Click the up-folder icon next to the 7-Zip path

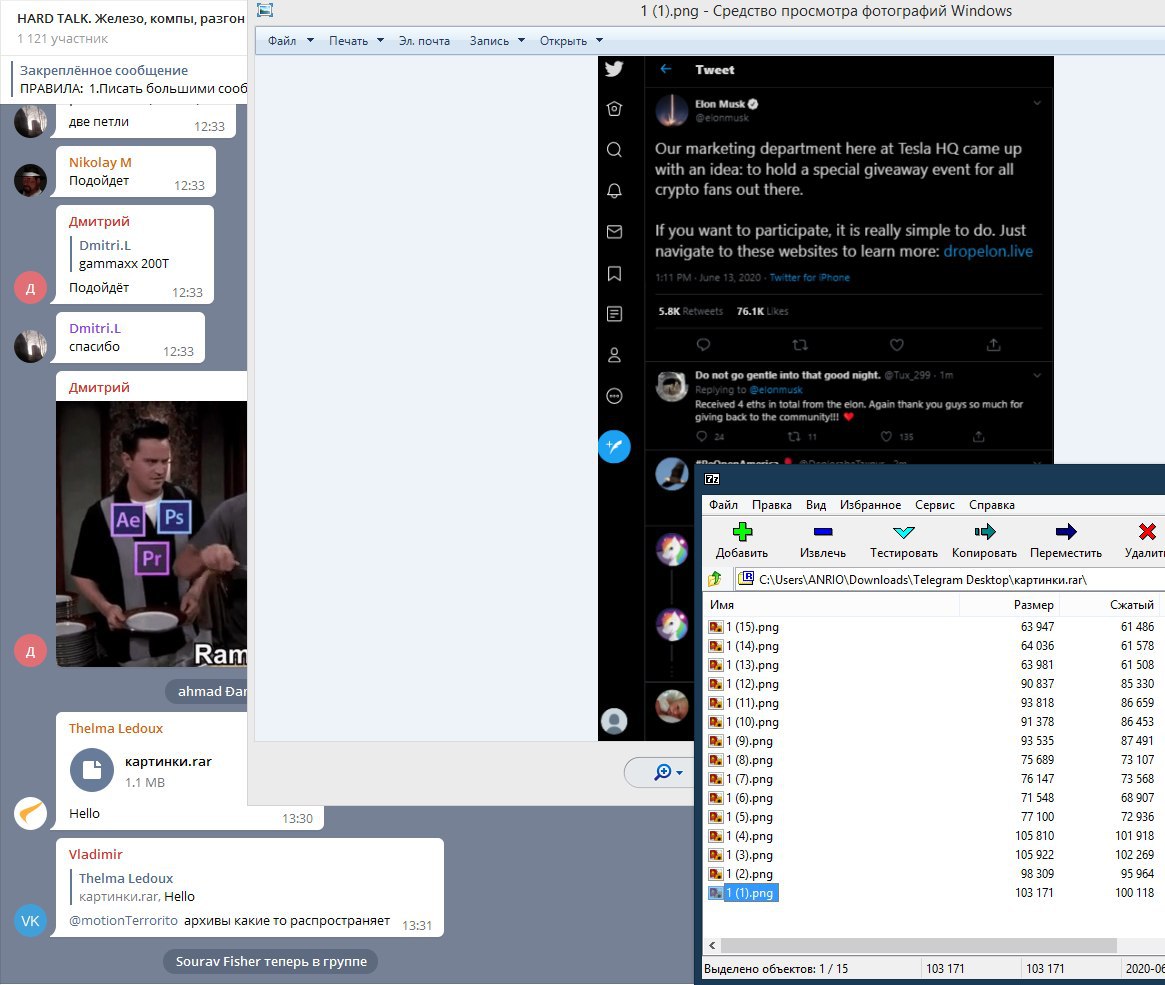[x=715, y=579]
